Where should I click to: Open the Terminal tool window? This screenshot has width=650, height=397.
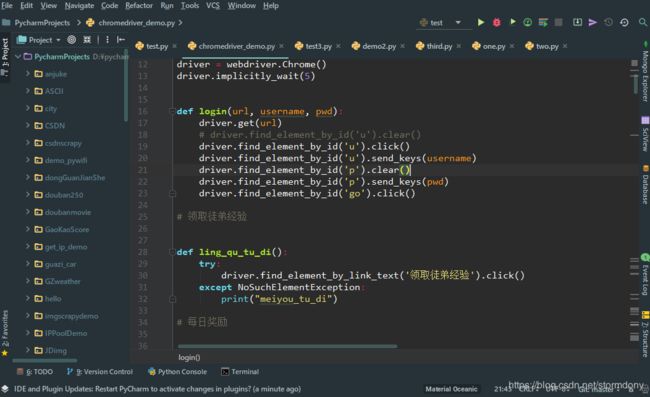click(240, 372)
